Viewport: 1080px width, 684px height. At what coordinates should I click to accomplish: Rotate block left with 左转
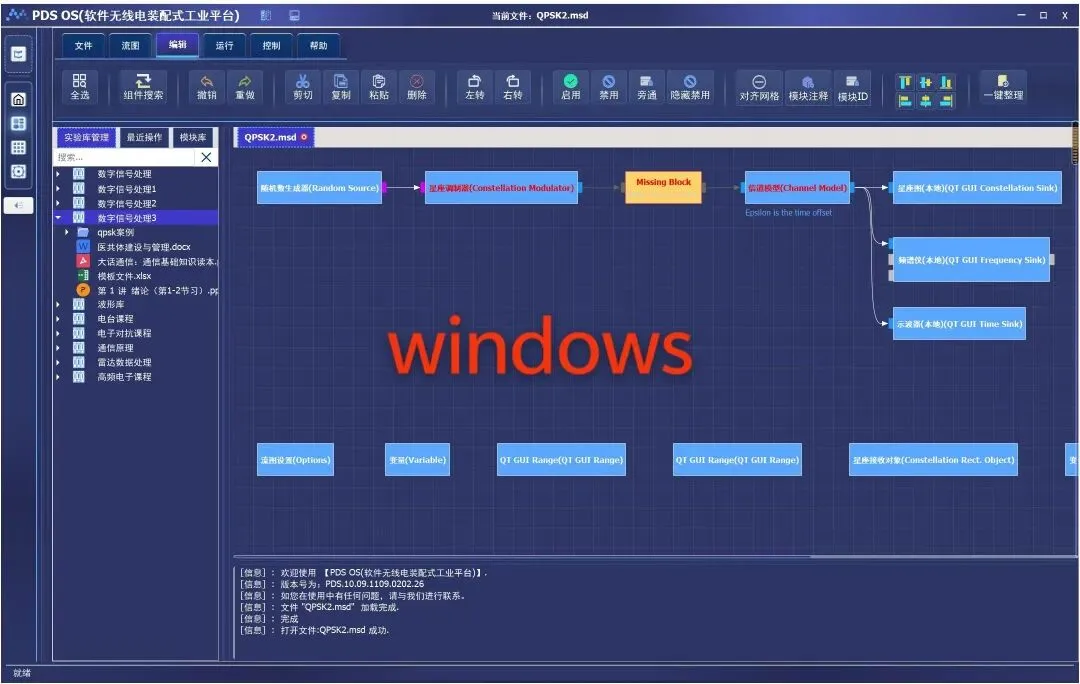(x=475, y=87)
